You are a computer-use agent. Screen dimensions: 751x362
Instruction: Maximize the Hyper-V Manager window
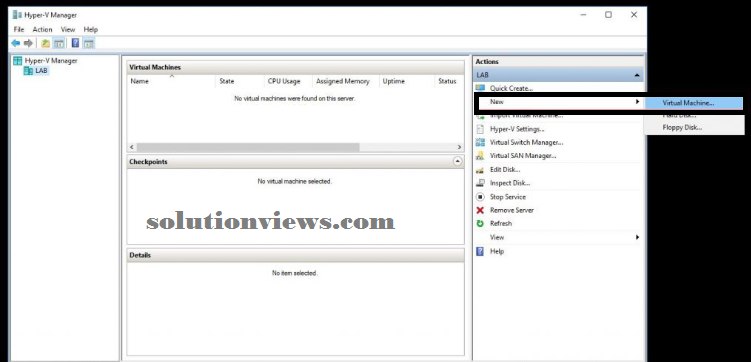pyautogui.click(x=608, y=15)
